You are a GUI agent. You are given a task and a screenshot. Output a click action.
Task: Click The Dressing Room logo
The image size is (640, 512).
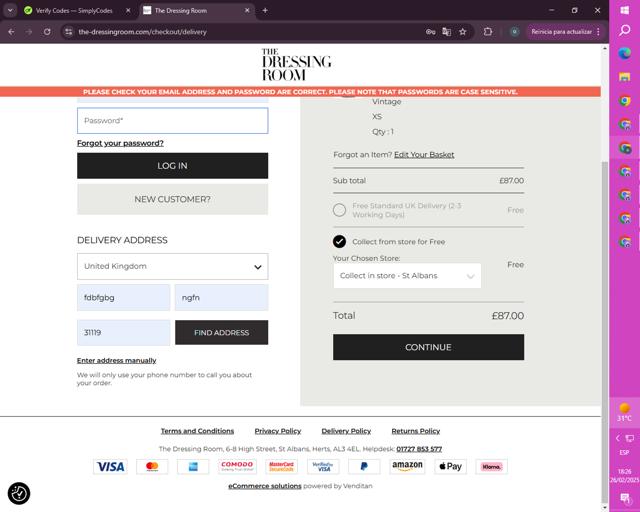coord(296,65)
